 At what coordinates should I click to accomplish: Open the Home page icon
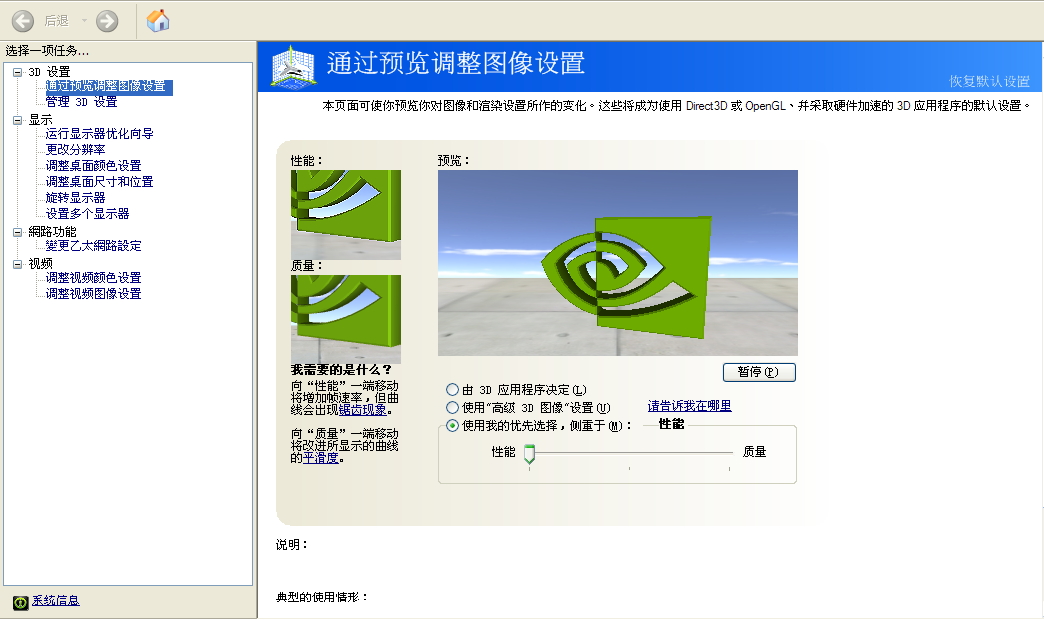158,21
